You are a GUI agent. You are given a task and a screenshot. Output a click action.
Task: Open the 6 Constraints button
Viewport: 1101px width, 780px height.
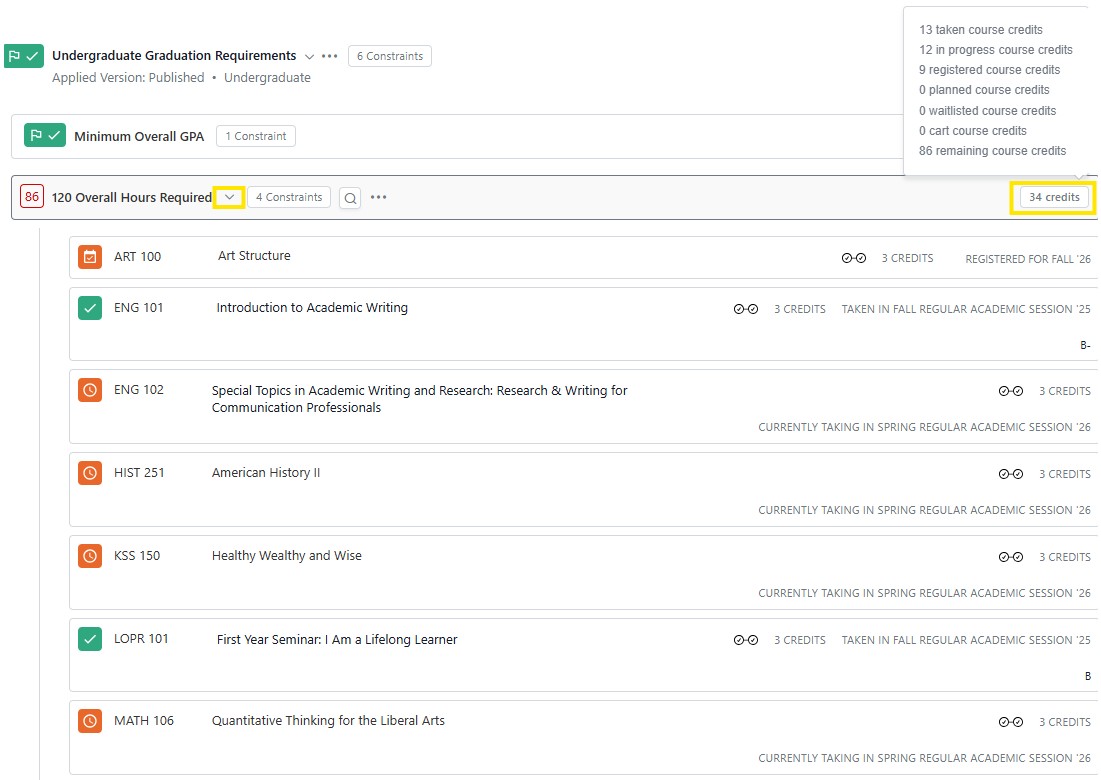390,56
